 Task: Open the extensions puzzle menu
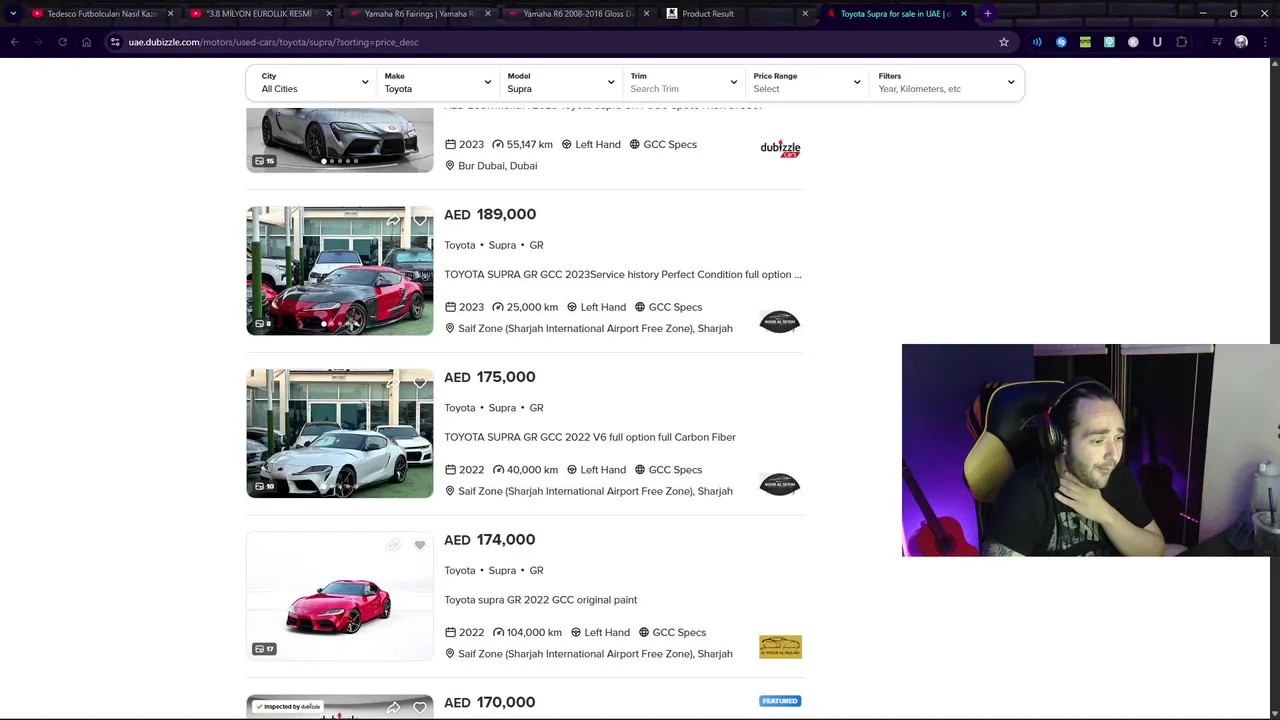(x=1182, y=42)
